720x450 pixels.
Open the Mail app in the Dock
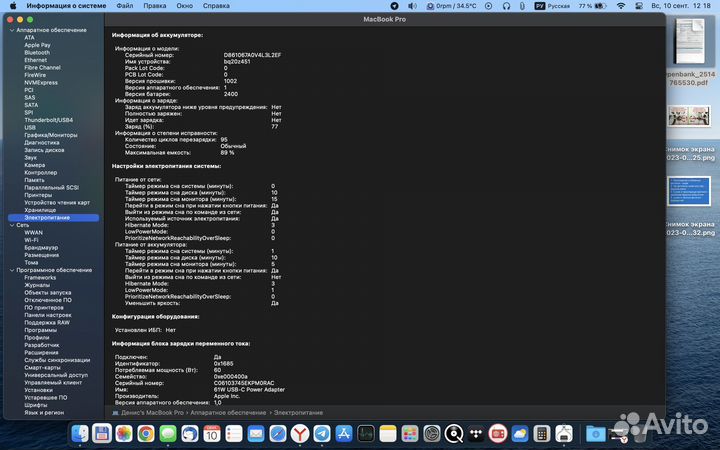256,433
